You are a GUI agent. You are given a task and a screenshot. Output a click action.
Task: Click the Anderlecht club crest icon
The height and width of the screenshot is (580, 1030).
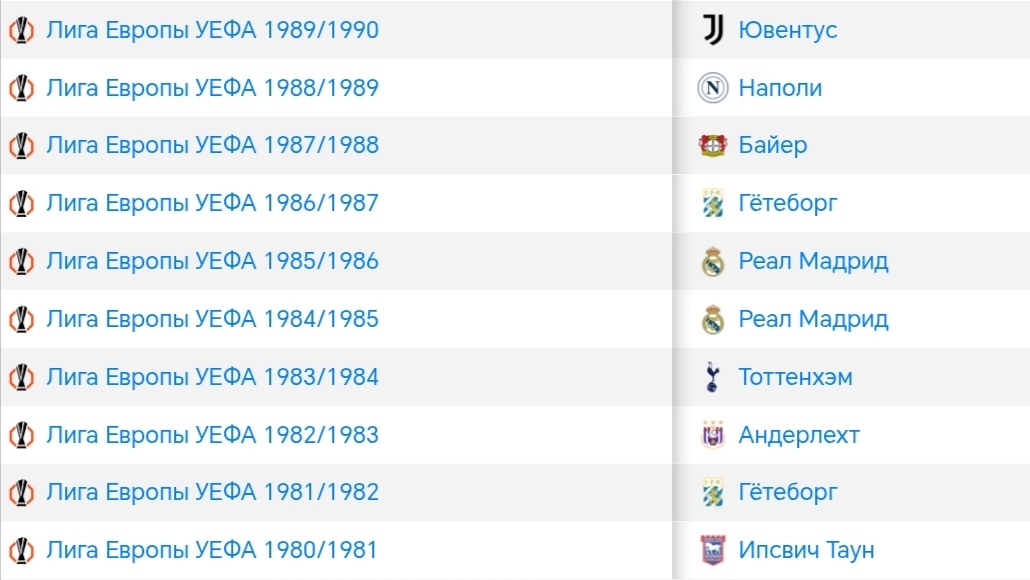[712, 435]
